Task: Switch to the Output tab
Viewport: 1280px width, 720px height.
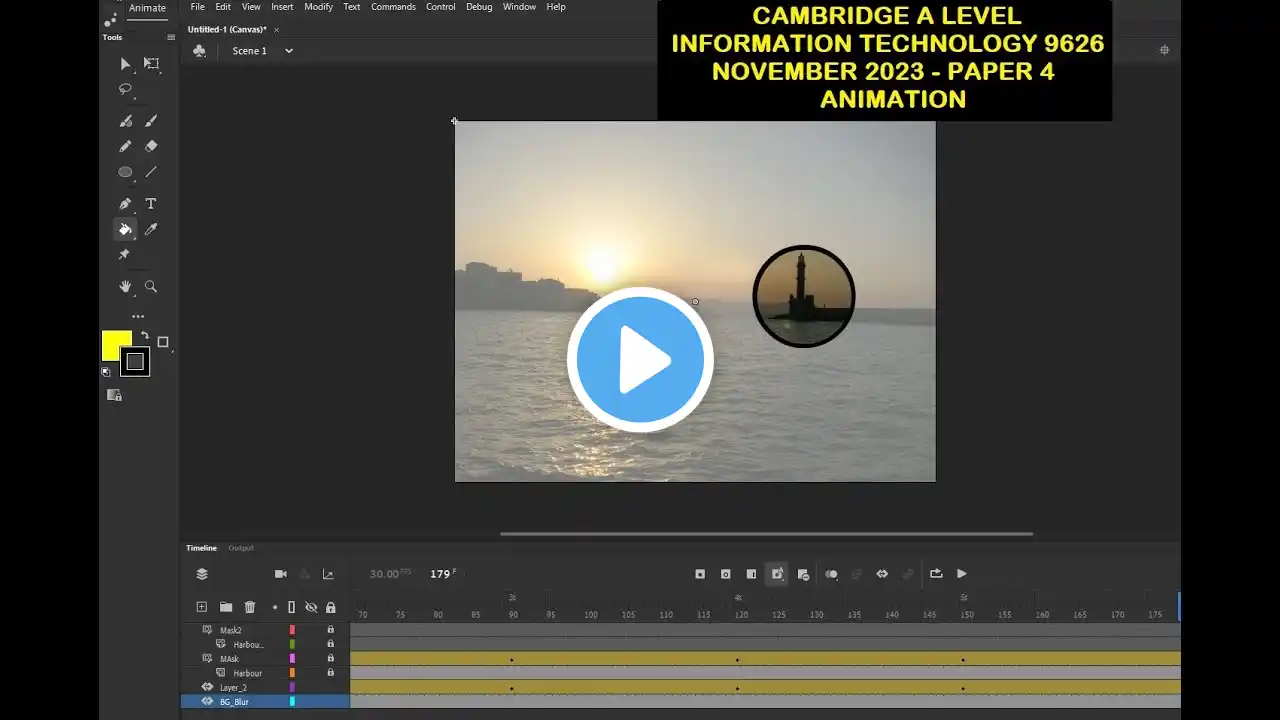Action: click(x=241, y=548)
